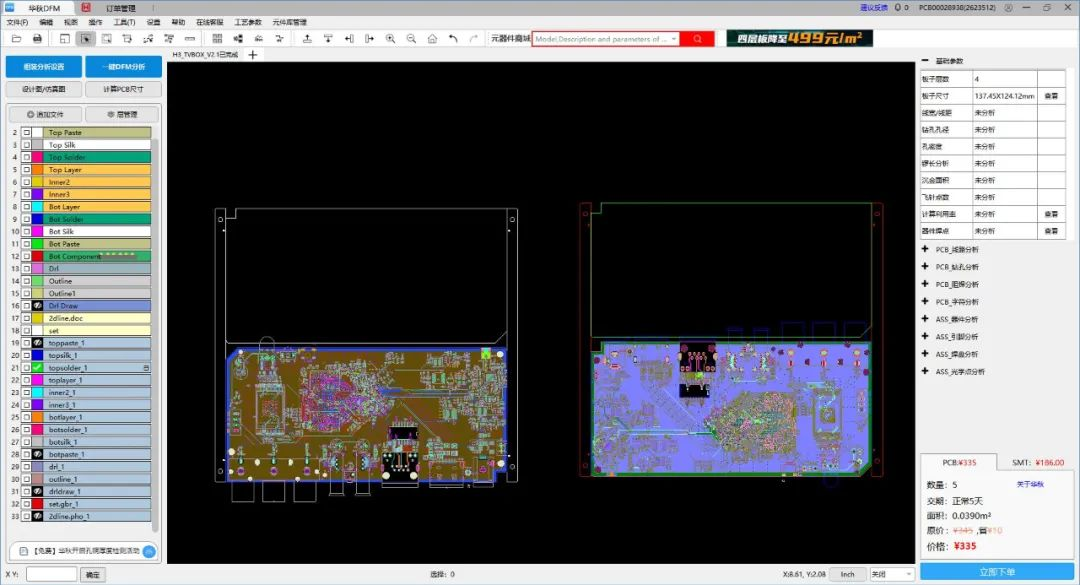Select the zoom out tool

[411, 39]
